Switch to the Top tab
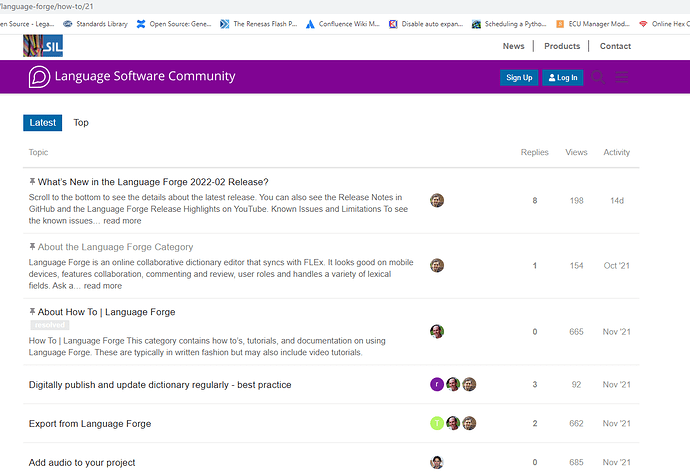The image size is (690, 473). pyautogui.click(x=81, y=123)
